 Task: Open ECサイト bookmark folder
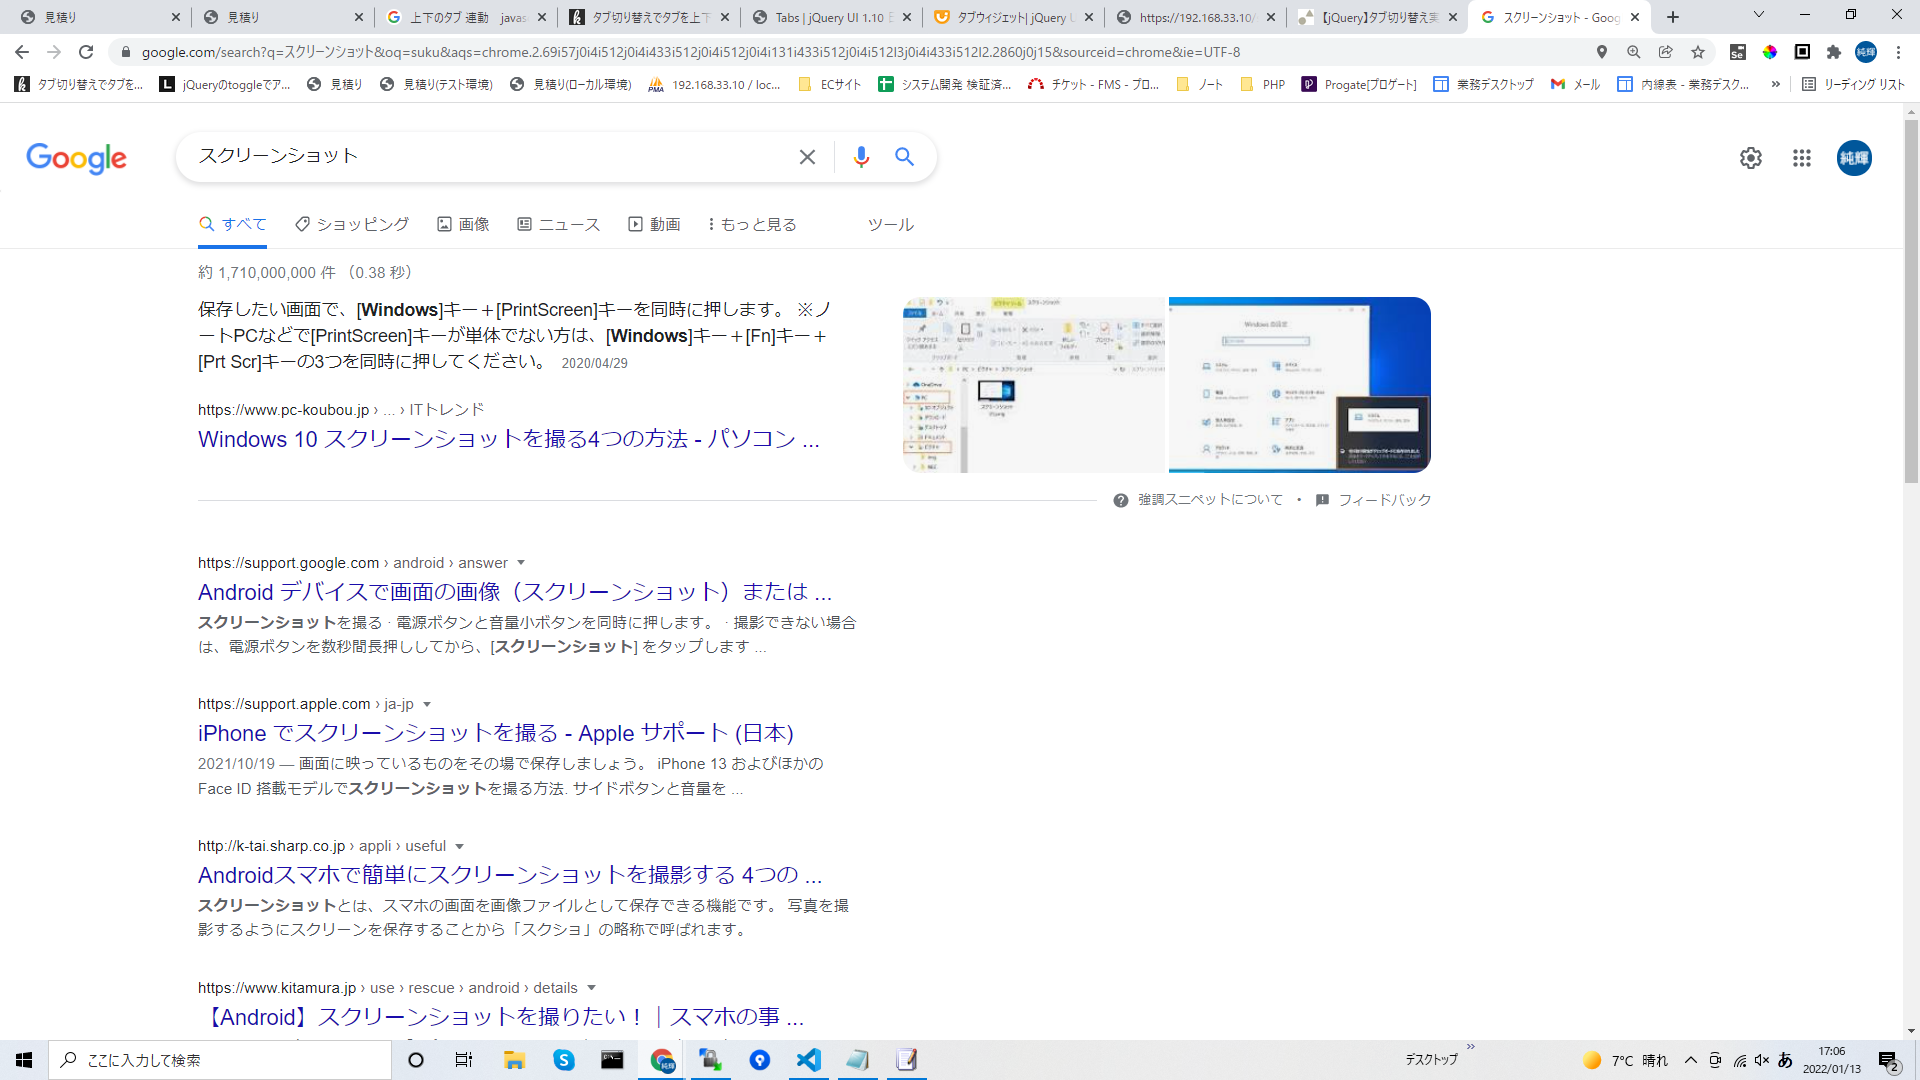tap(830, 84)
